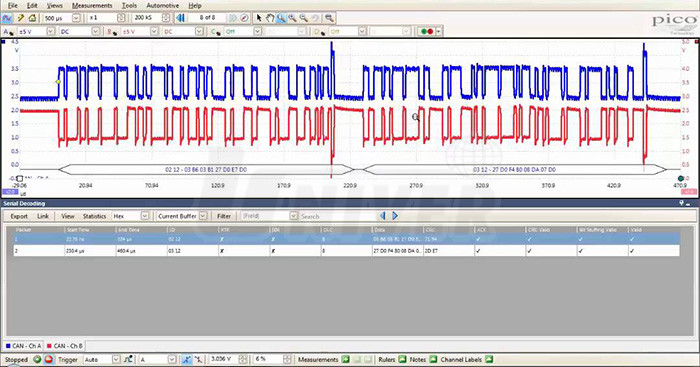Open the trigger mode Auto dropdown
The width and height of the screenshot is (700, 367).
116,359
